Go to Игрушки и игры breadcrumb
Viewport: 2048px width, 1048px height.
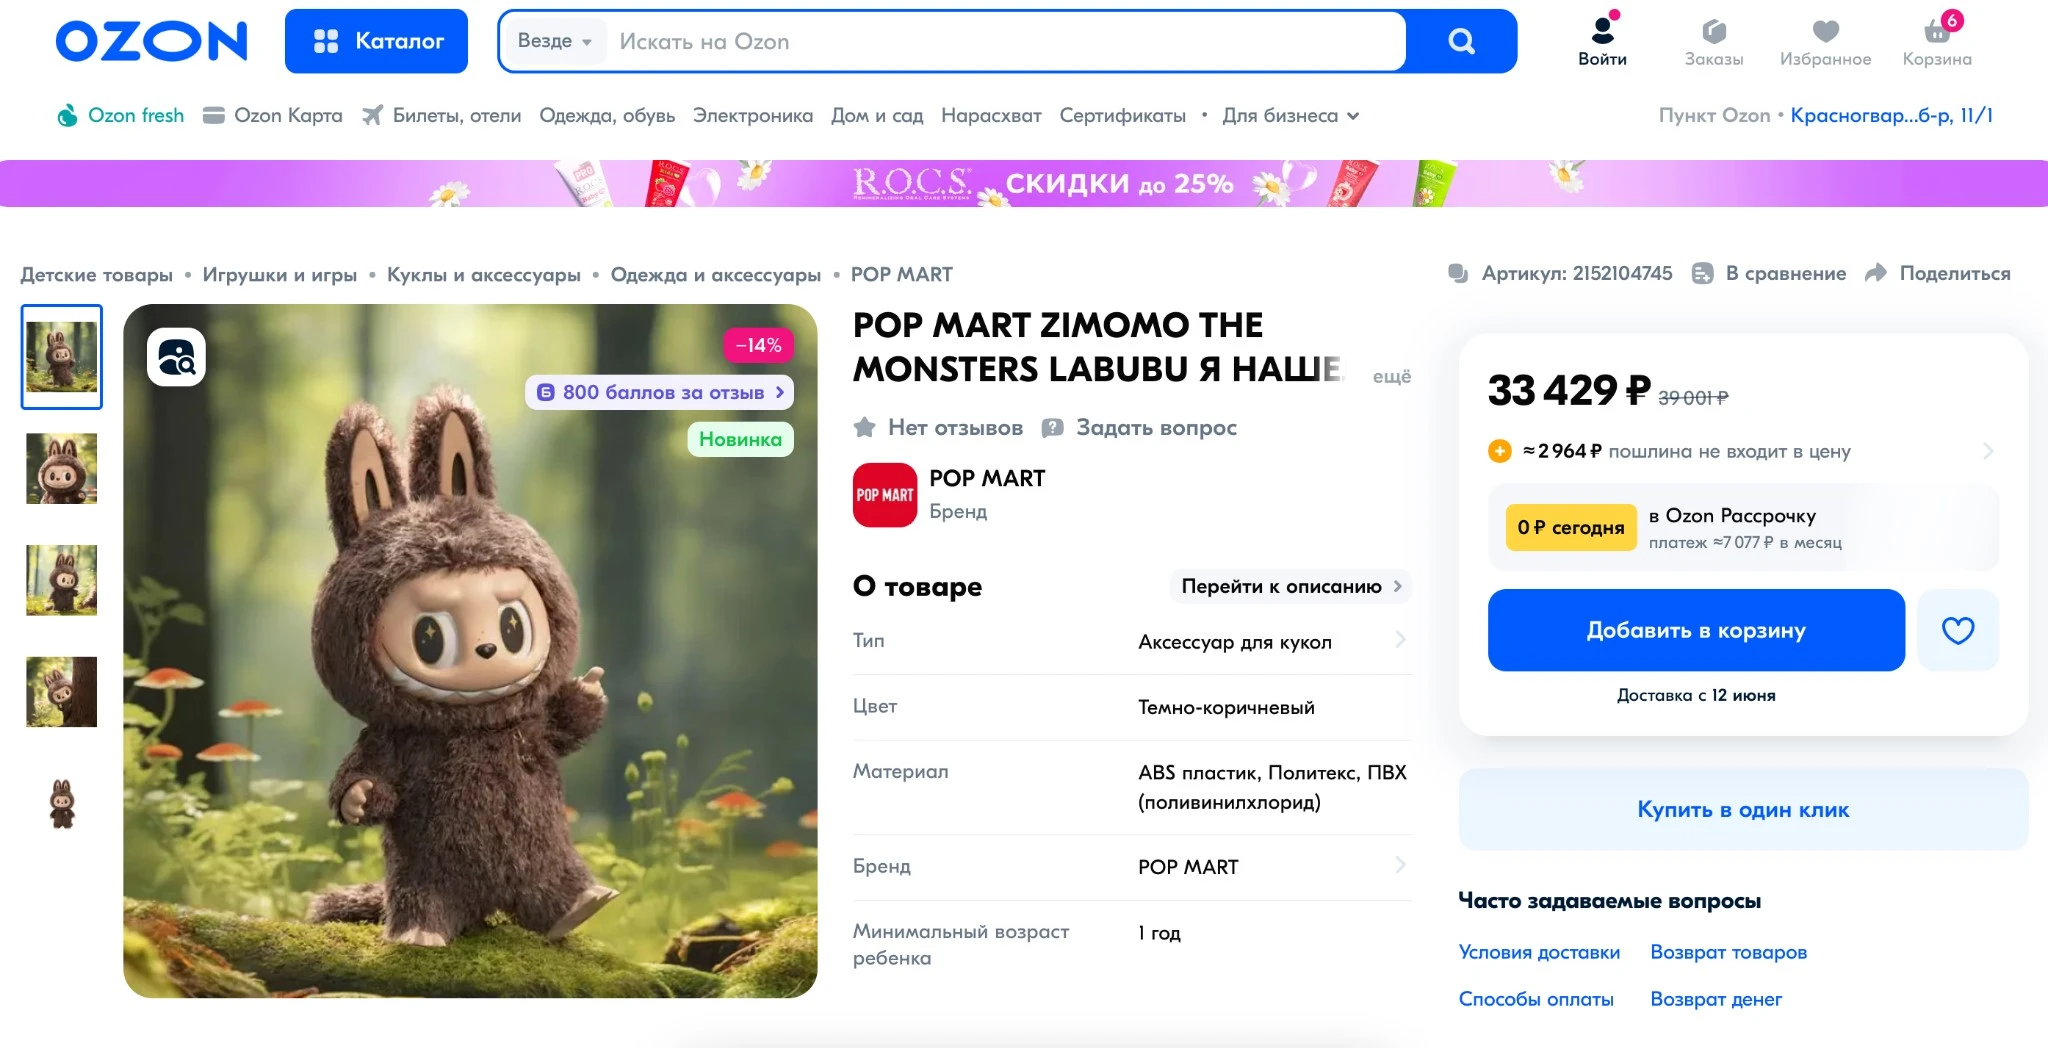[279, 274]
